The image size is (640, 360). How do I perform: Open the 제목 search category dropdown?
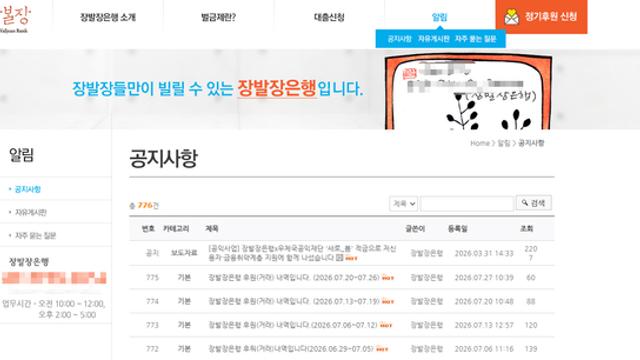[403, 203]
